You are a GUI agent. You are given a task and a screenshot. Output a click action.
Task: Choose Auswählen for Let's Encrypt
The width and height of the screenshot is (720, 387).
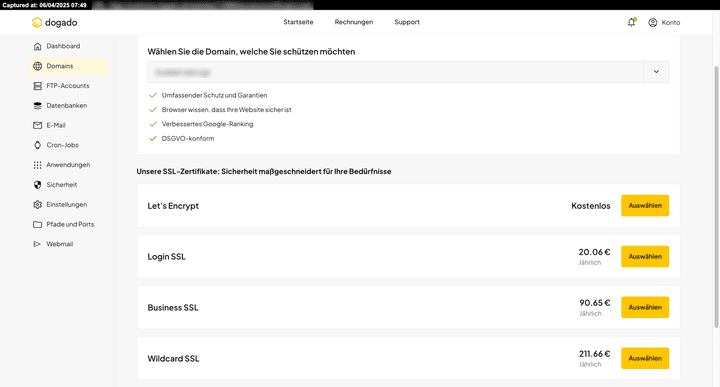645,206
